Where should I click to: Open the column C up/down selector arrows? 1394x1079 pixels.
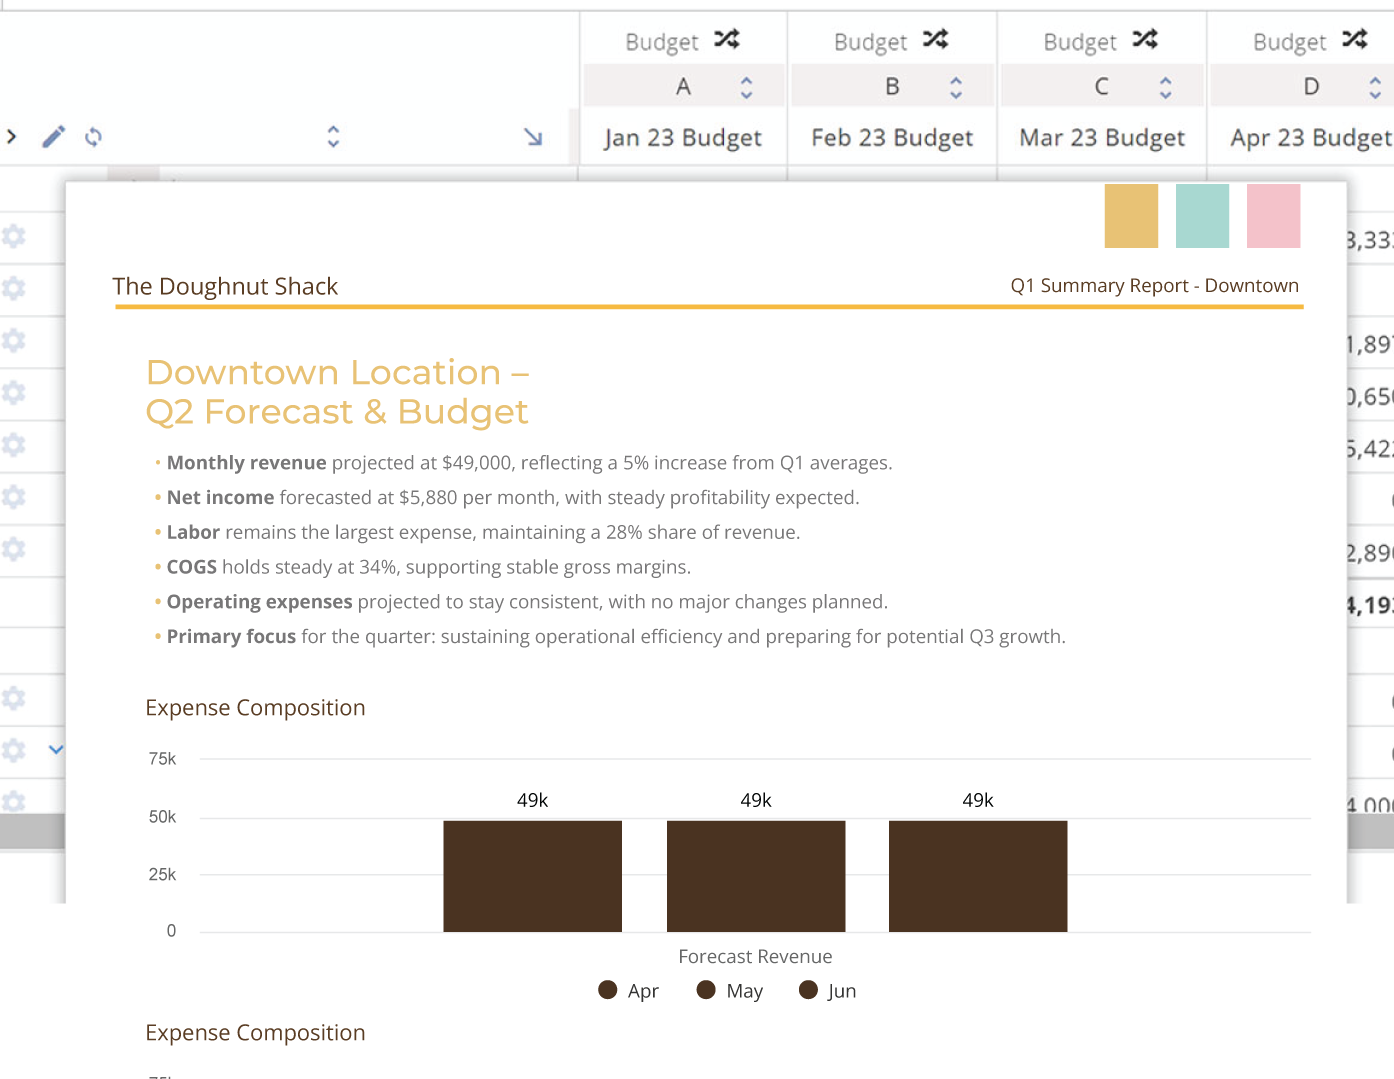tap(1165, 87)
